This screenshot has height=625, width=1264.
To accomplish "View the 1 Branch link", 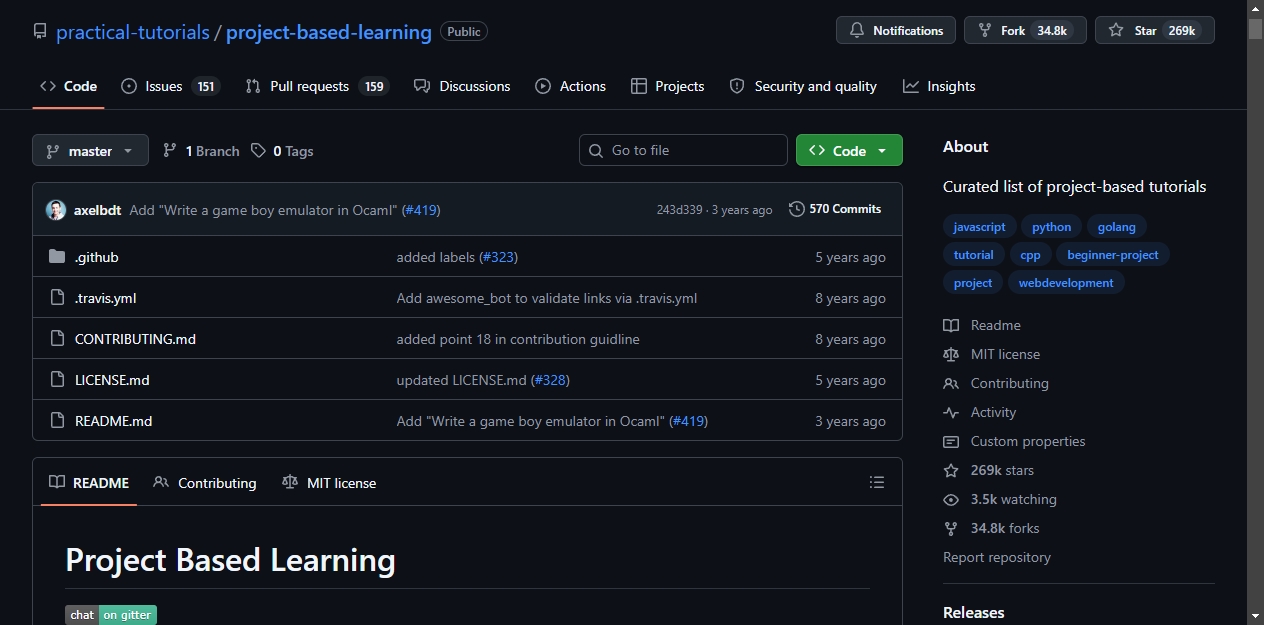I will [201, 151].
